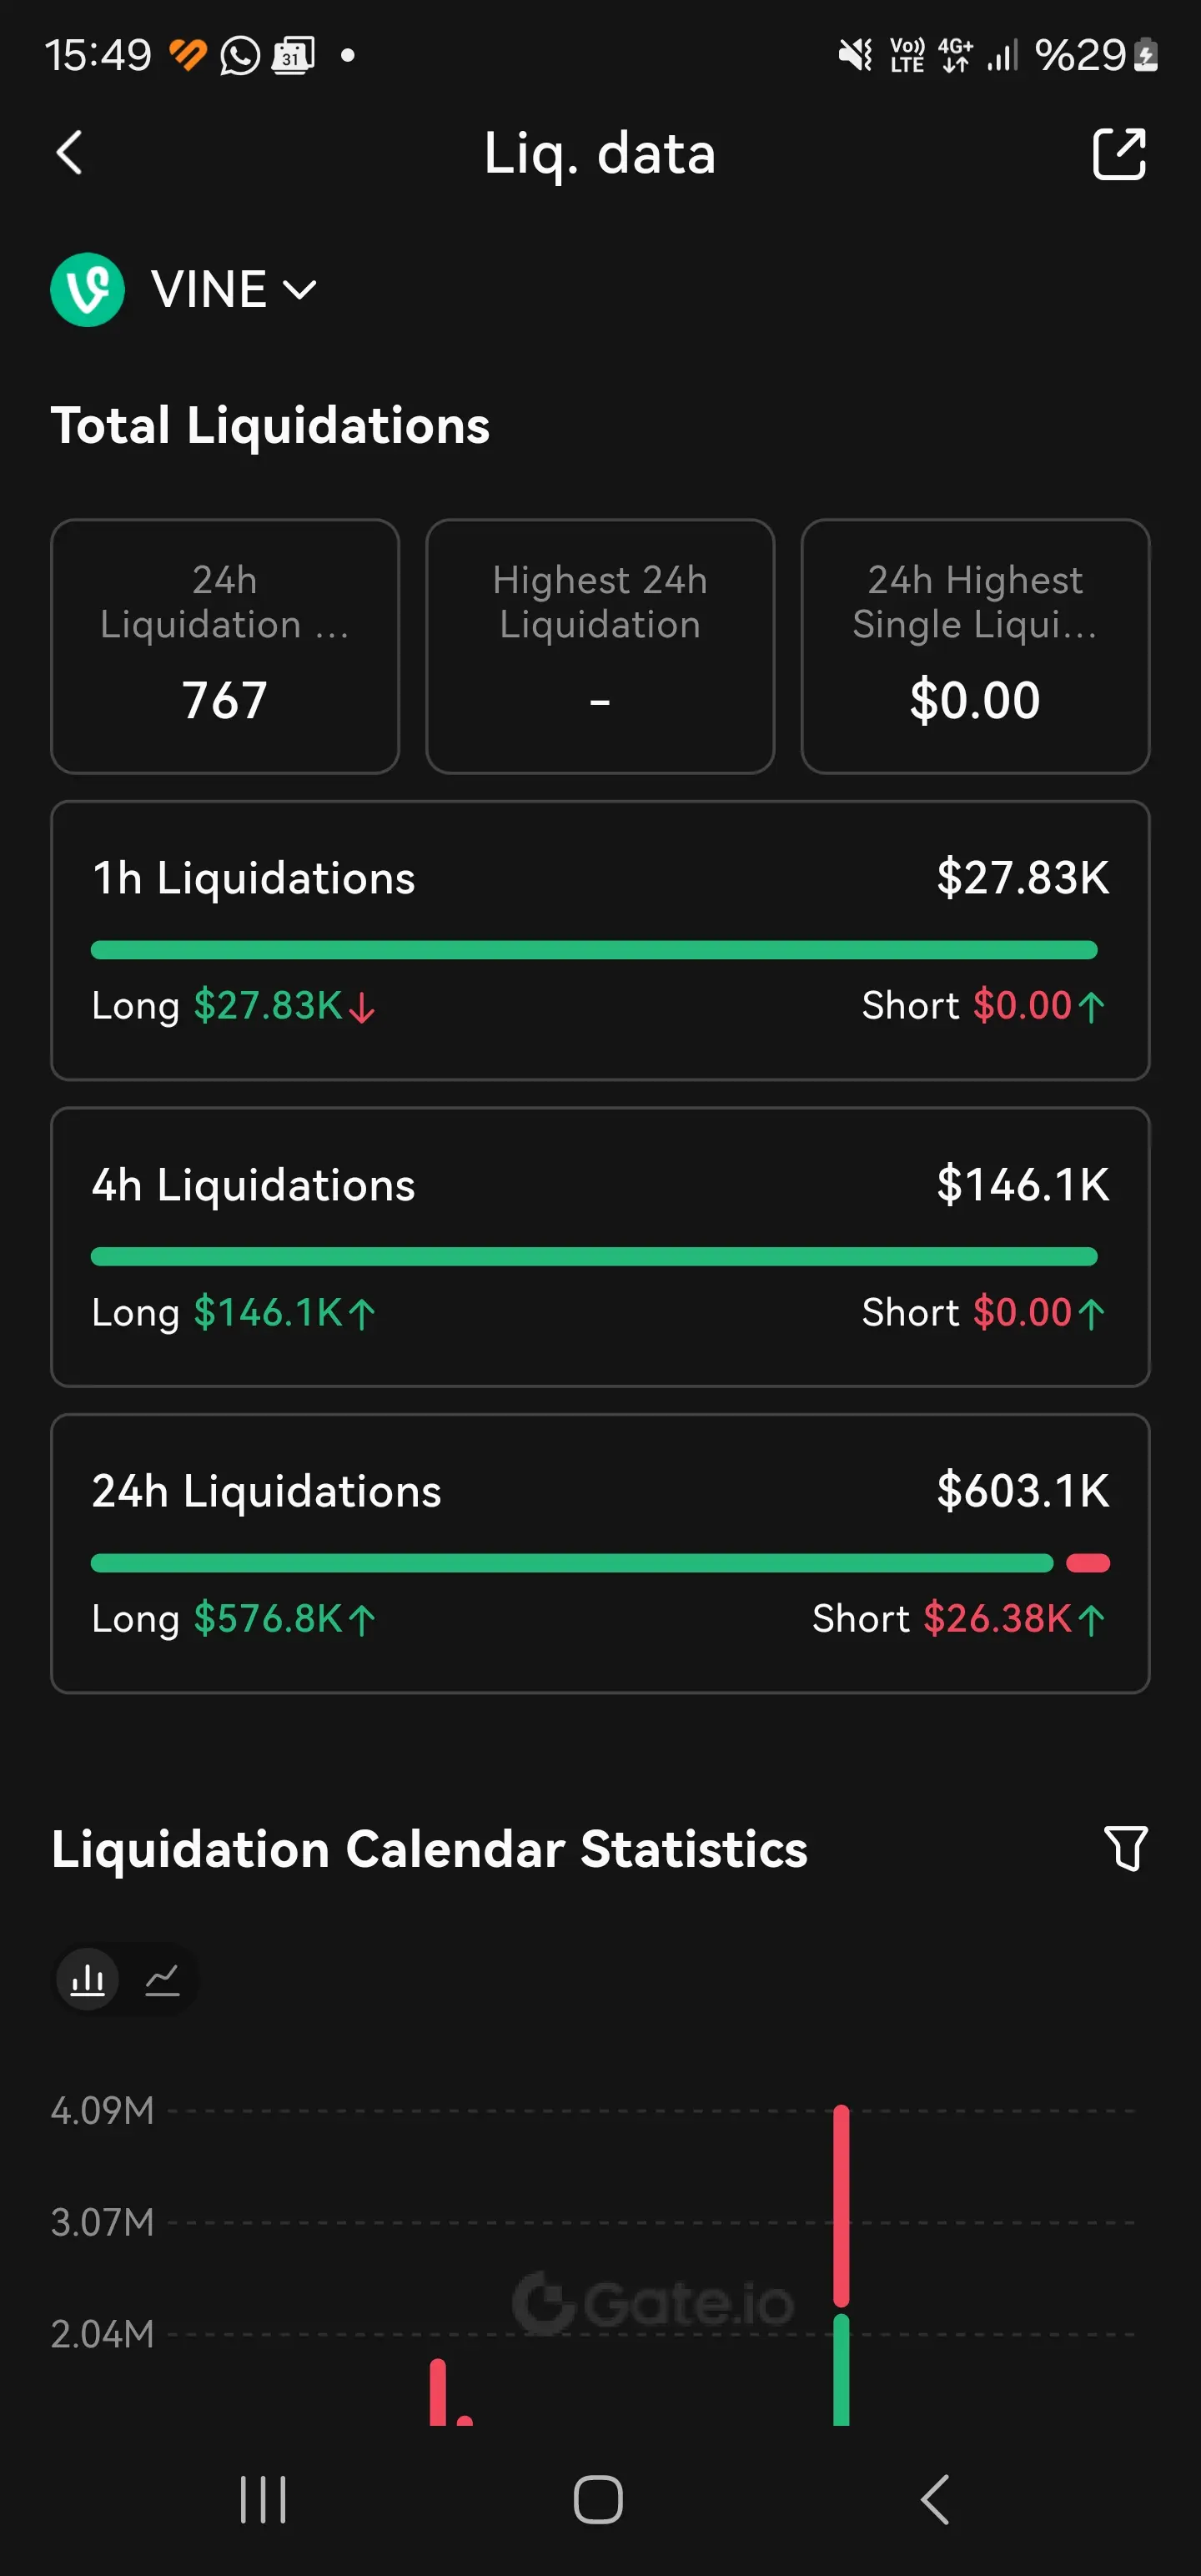Select the 24h Liquidations panel
The height and width of the screenshot is (2576, 1201).
pyautogui.click(x=600, y=1553)
